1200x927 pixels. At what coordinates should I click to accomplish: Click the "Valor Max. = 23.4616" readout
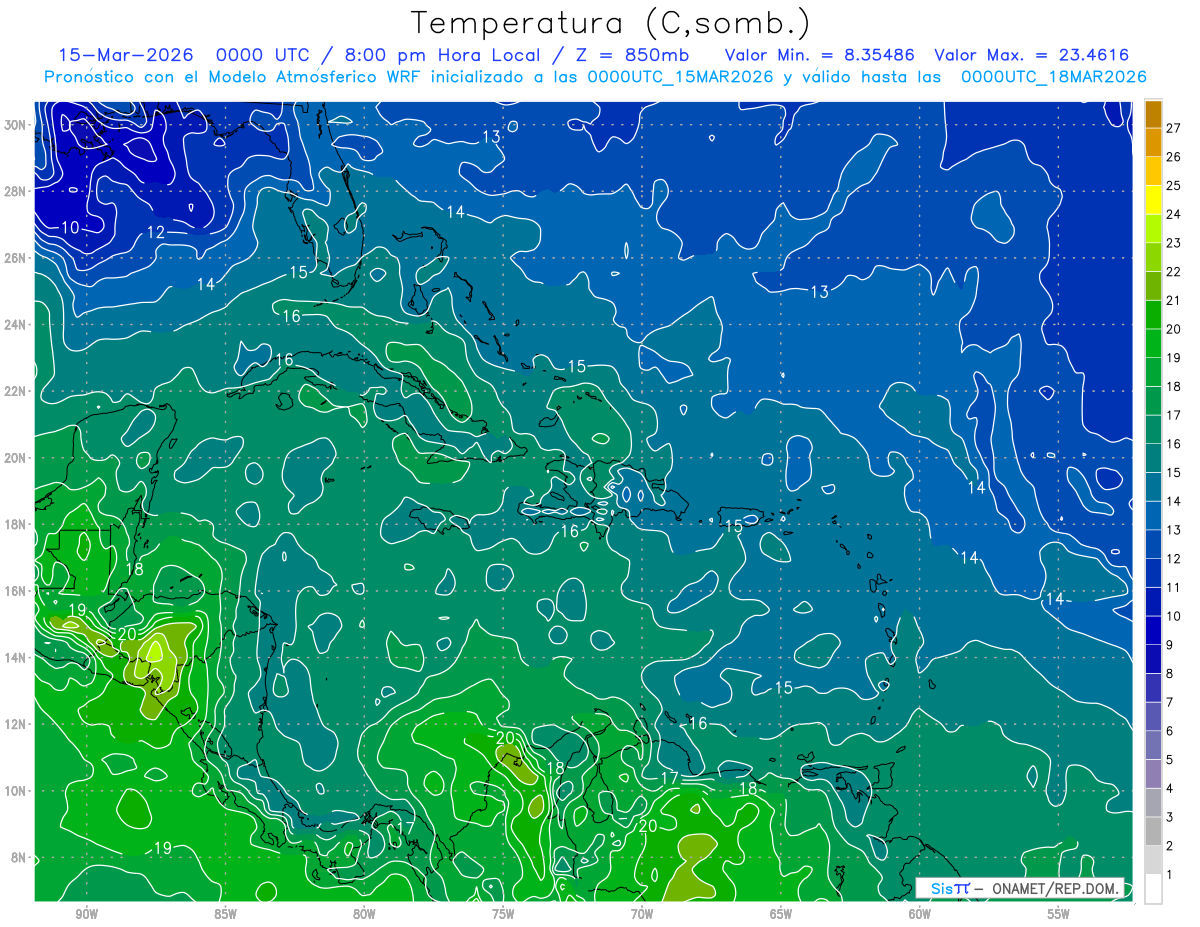pyautogui.click(x=1033, y=55)
